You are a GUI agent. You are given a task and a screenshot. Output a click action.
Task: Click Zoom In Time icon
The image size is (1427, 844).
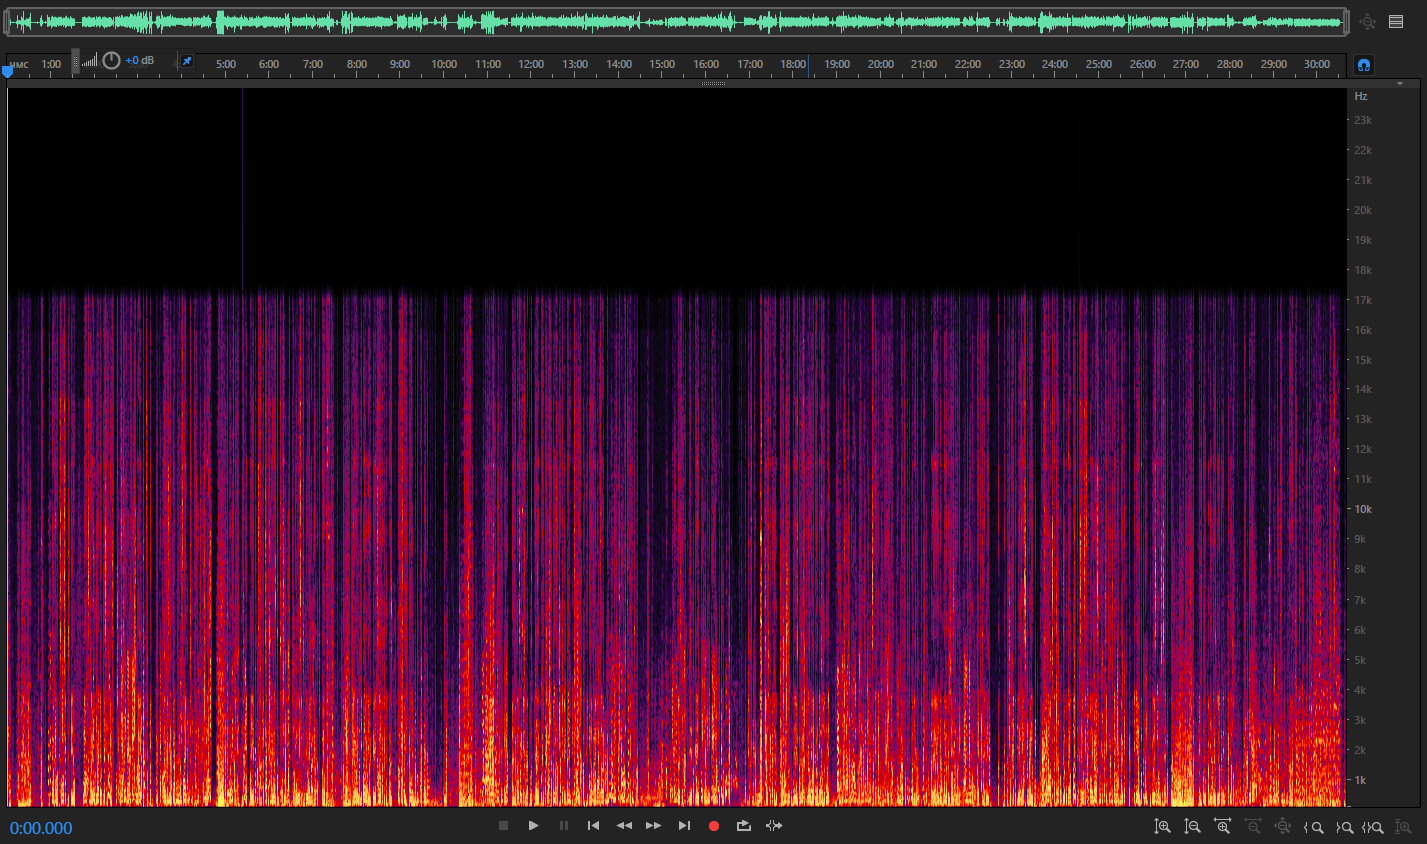(1222, 827)
